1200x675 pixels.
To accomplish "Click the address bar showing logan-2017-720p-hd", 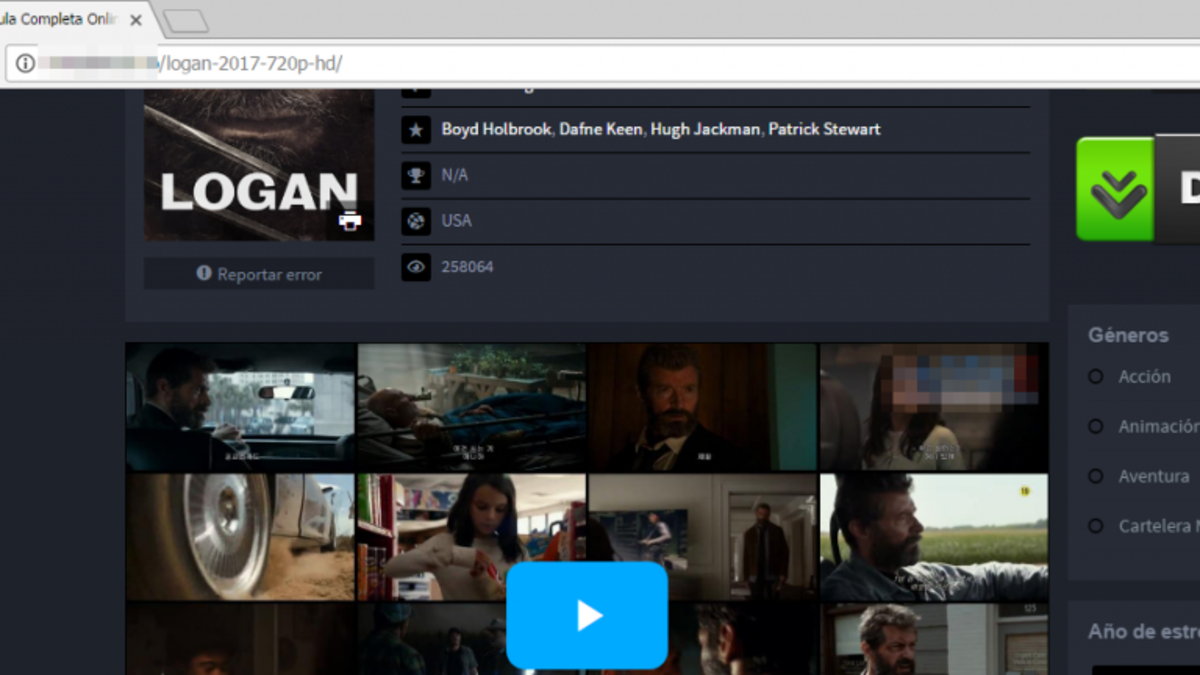I will [x=600, y=63].
